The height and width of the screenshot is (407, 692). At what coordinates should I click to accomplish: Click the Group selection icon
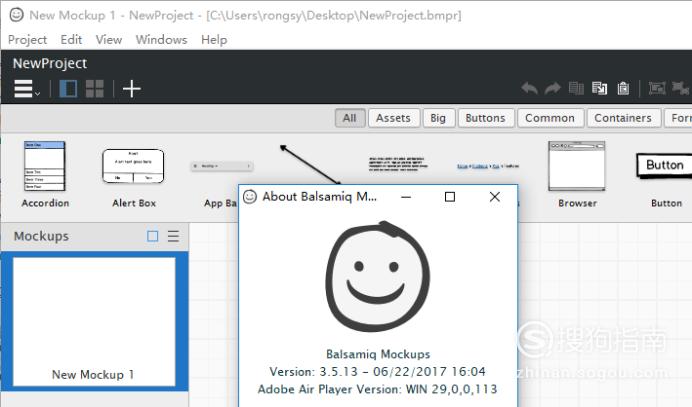pos(657,88)
